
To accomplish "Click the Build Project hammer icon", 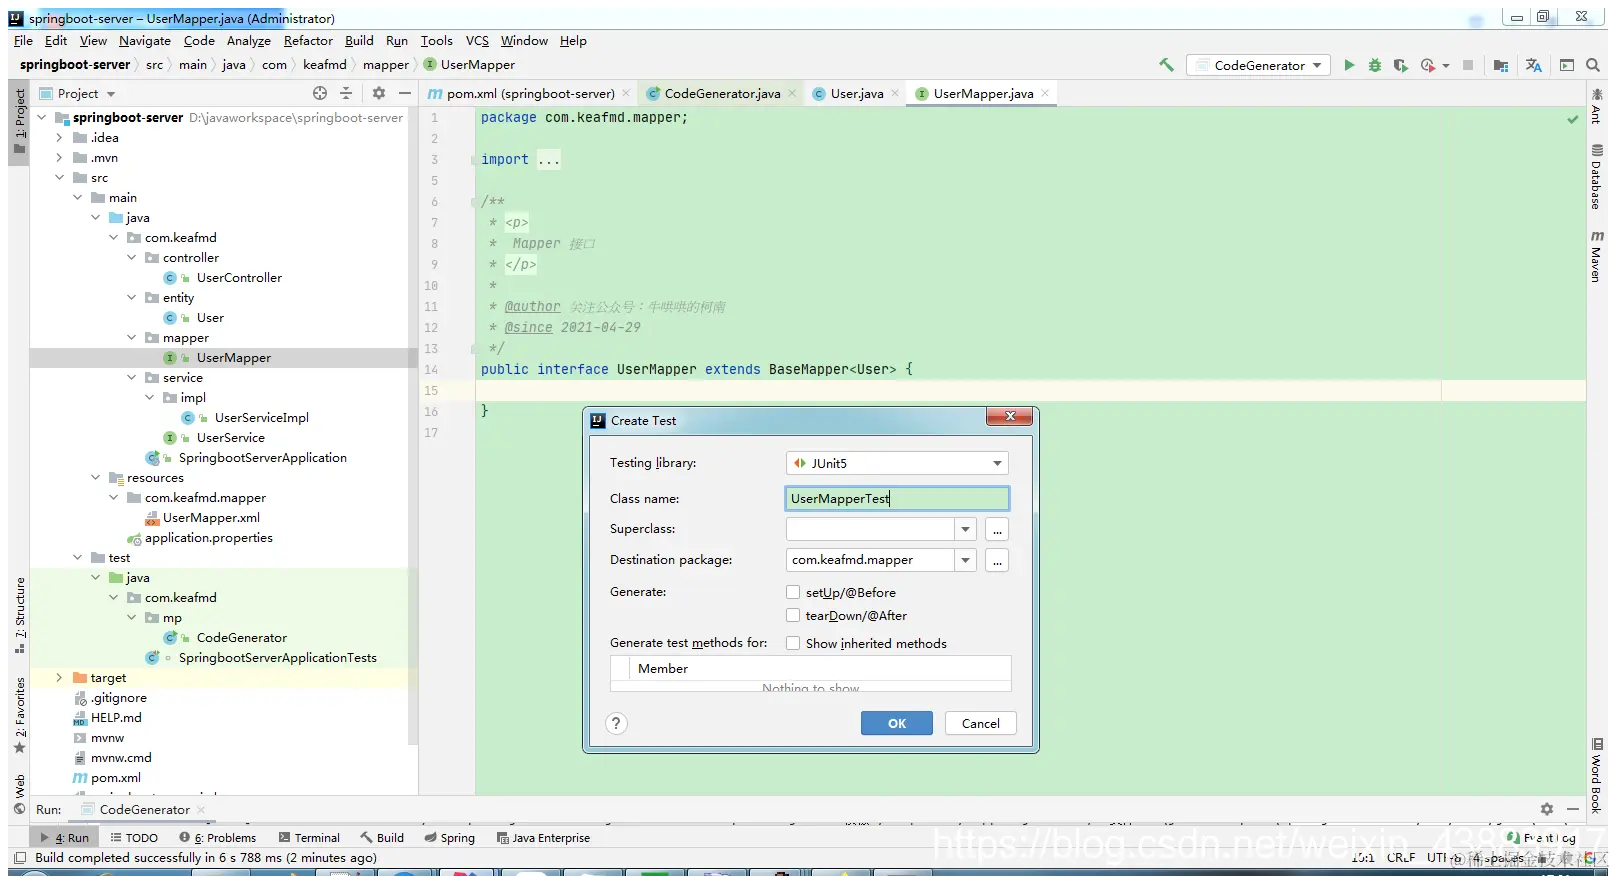I will click(x=1166, y=65).
